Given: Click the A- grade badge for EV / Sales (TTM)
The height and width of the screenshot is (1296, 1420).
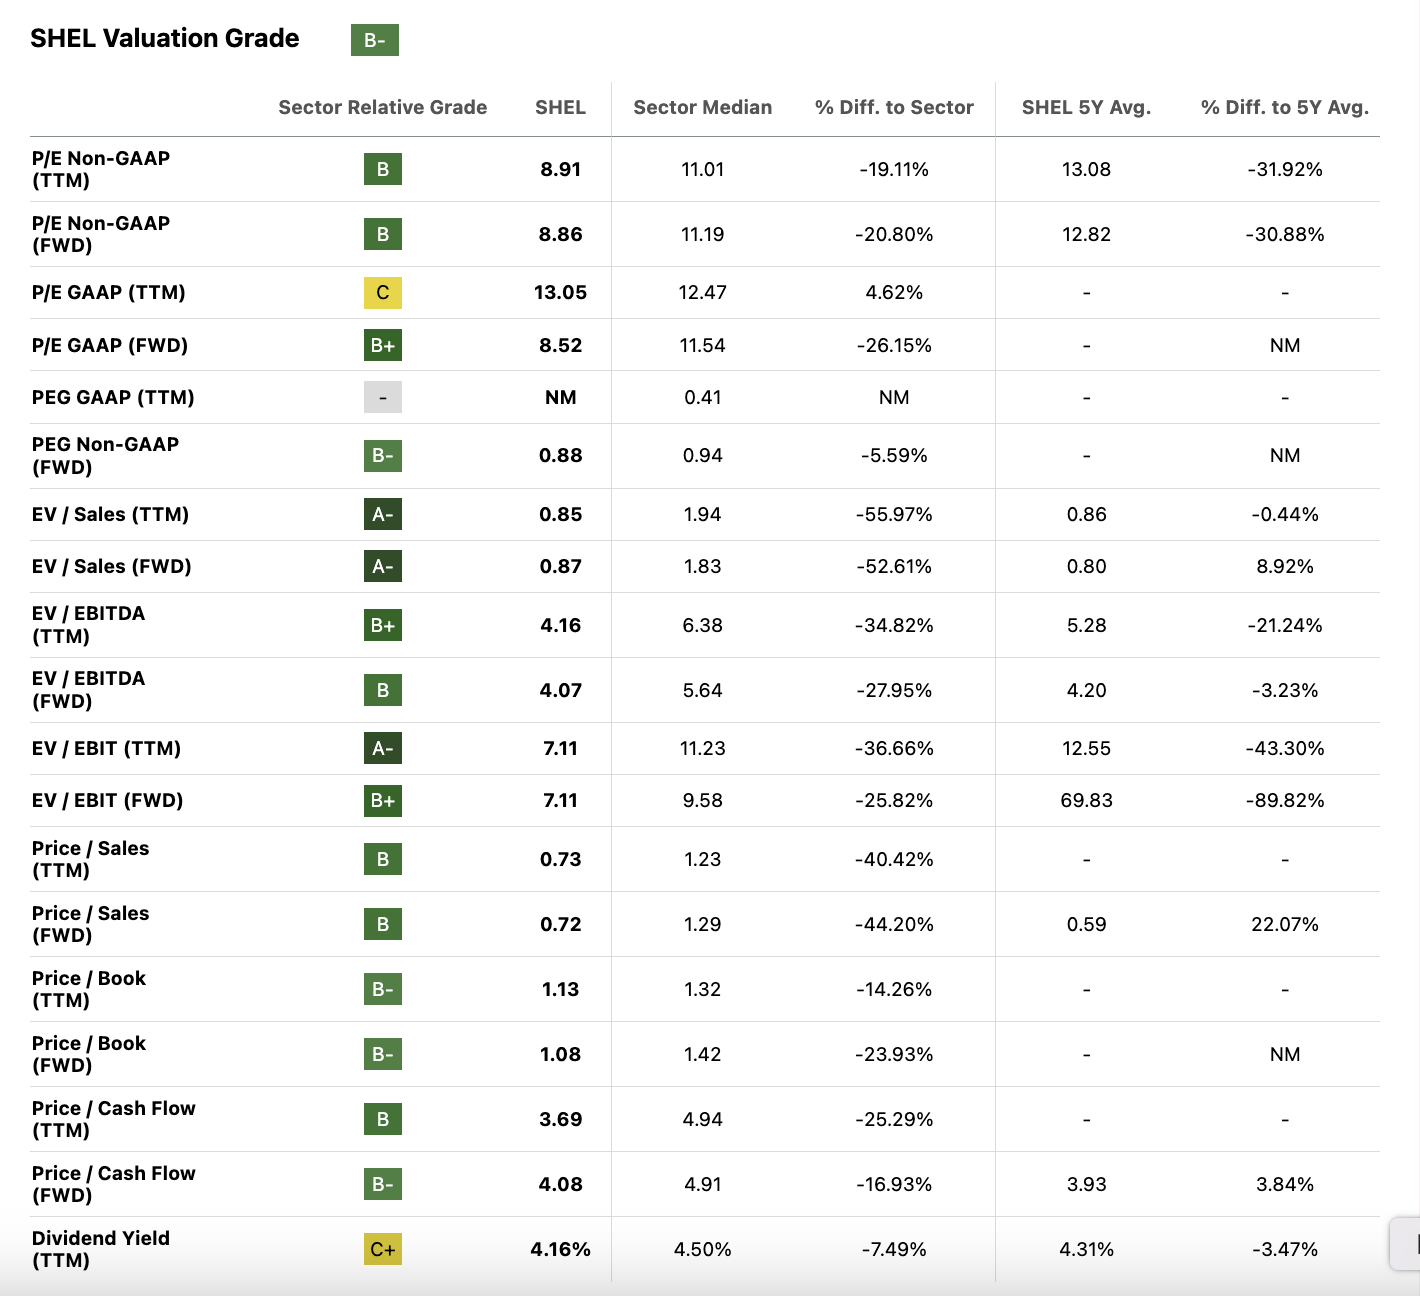Looking at the screenshot, I should [382, 514].
